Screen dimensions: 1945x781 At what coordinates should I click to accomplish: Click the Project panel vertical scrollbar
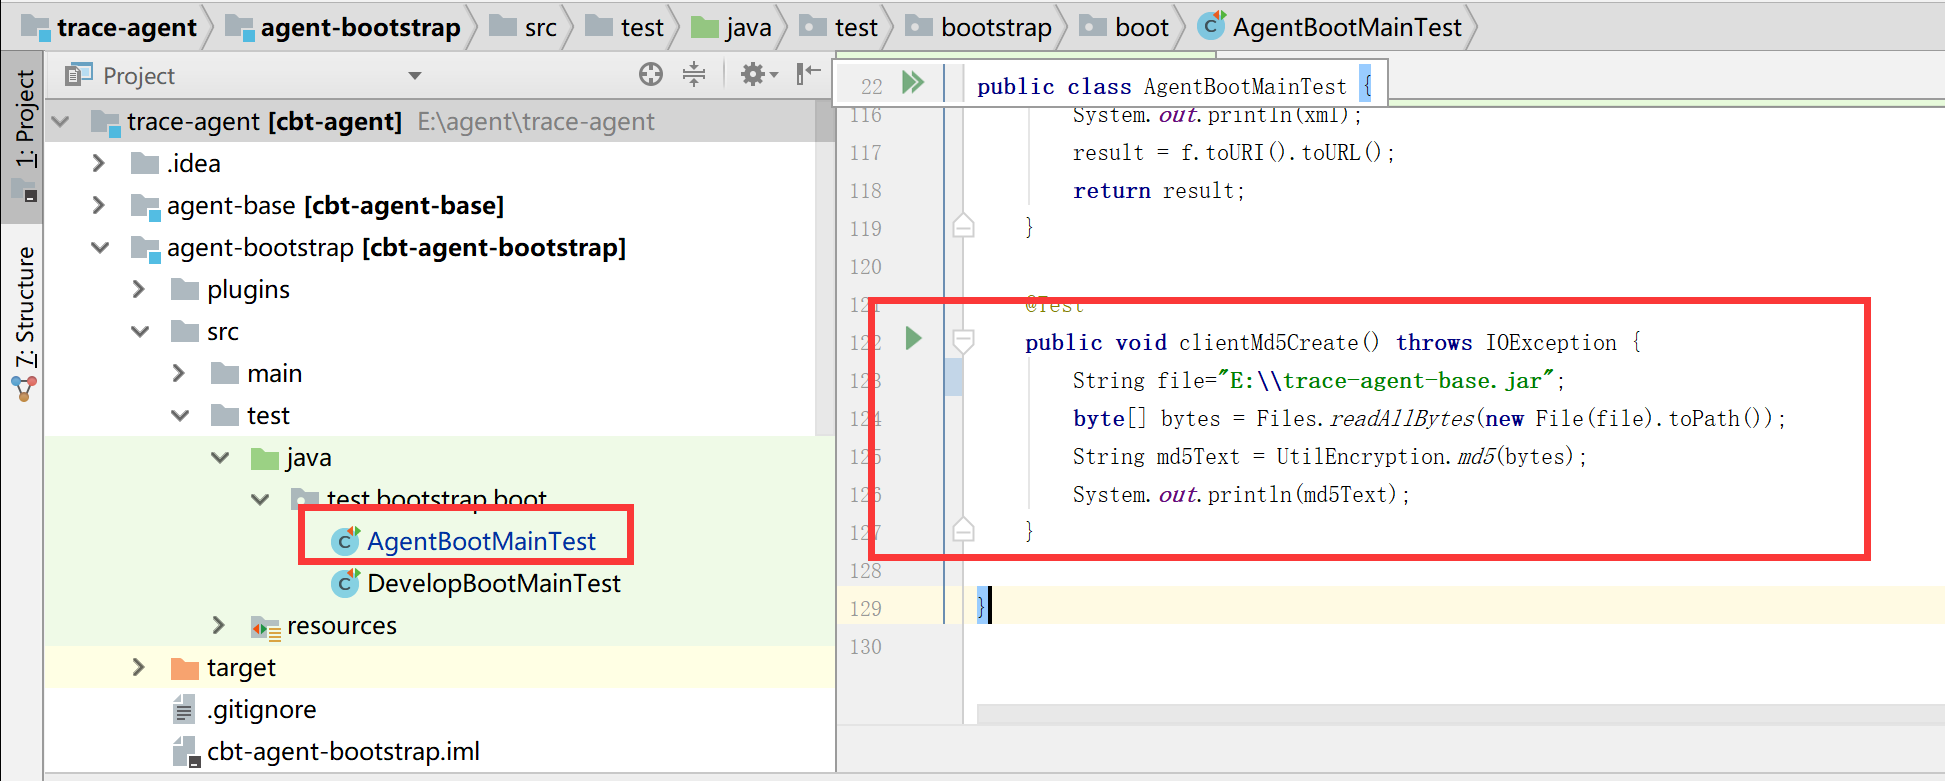pos(825,270)
